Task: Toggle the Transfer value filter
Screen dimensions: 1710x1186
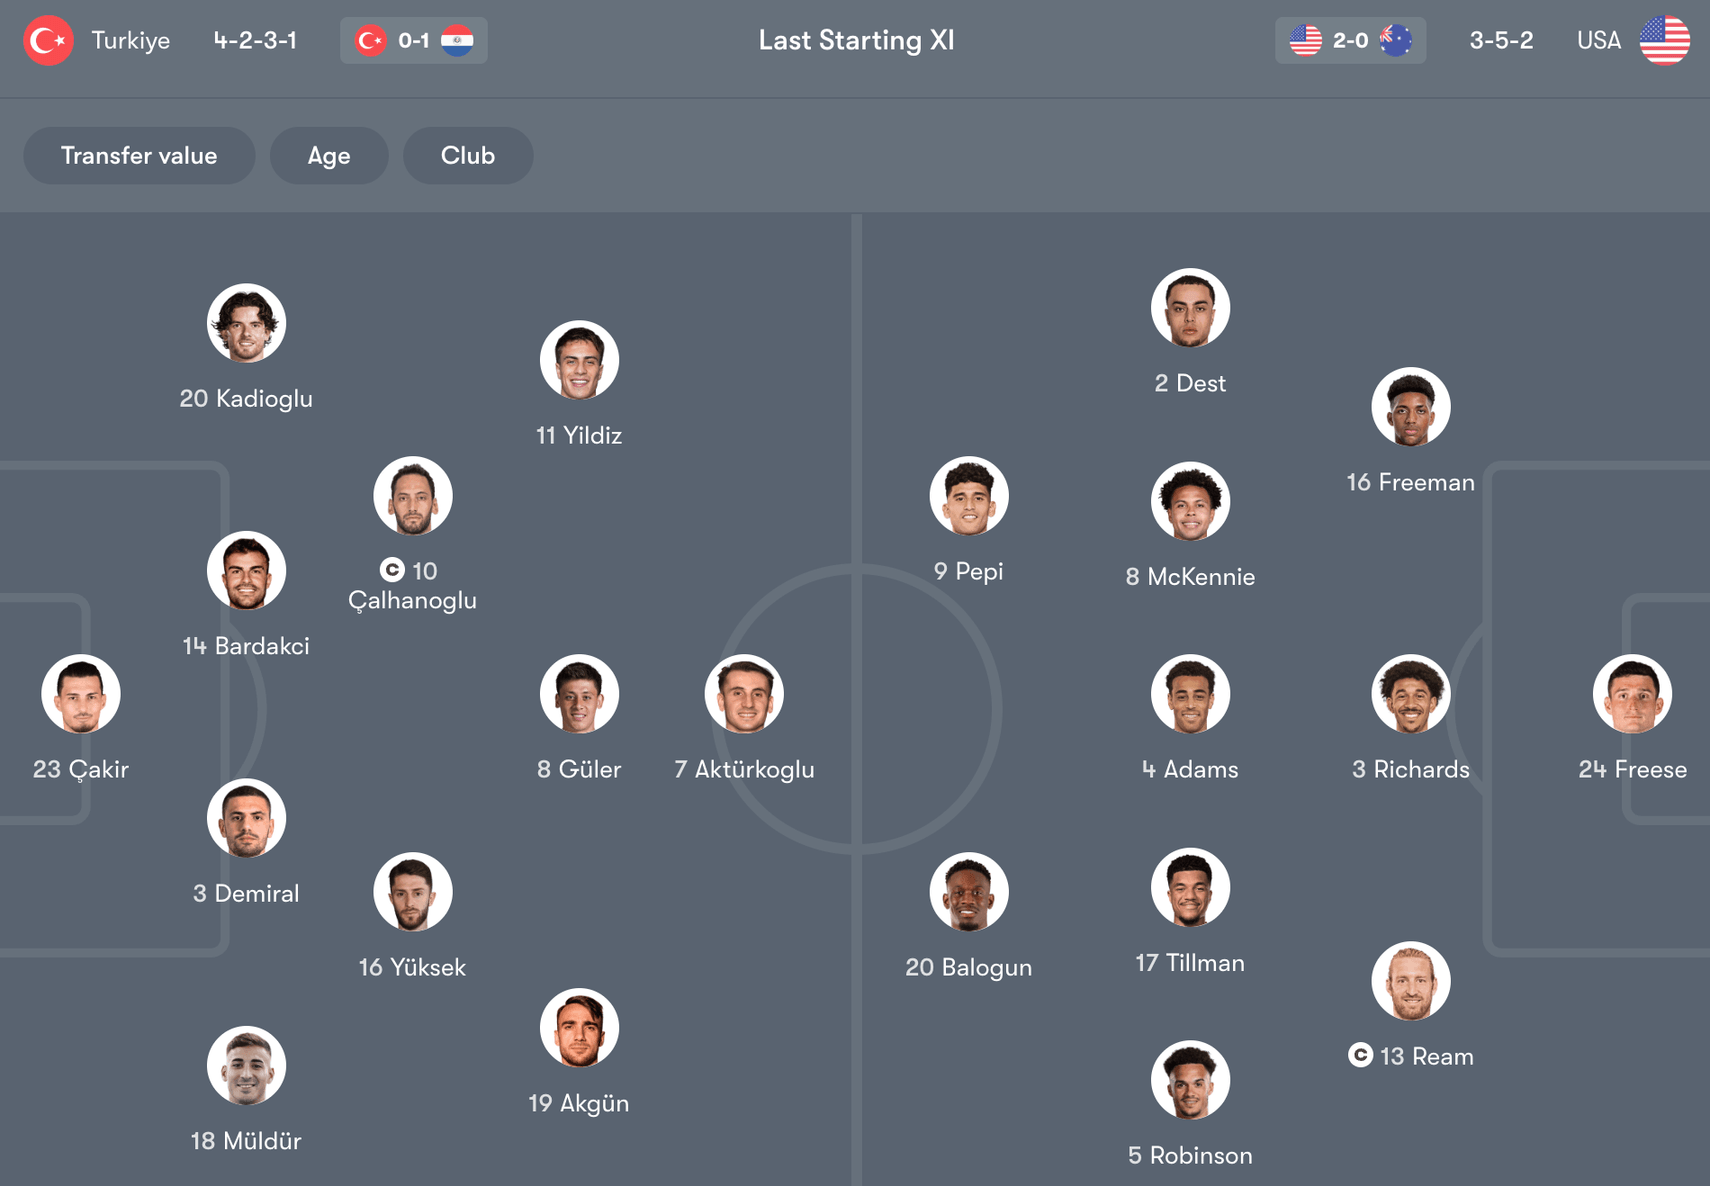Action: point(139,156)
